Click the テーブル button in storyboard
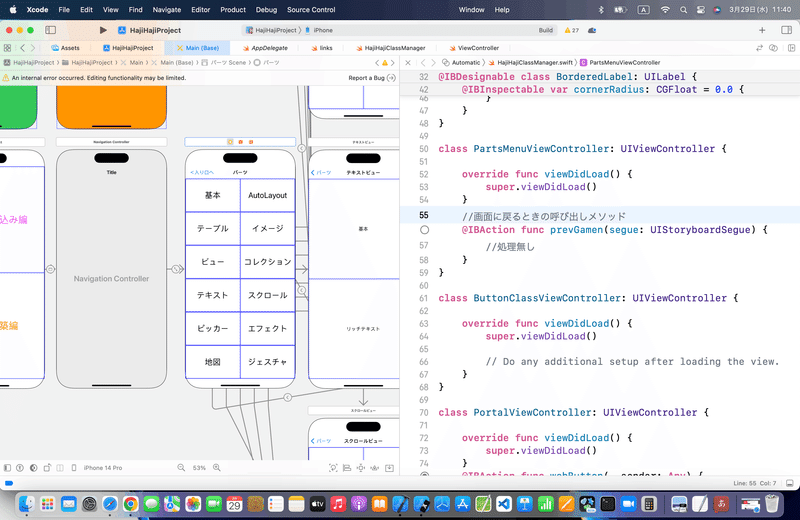 (x=213, y=228)
